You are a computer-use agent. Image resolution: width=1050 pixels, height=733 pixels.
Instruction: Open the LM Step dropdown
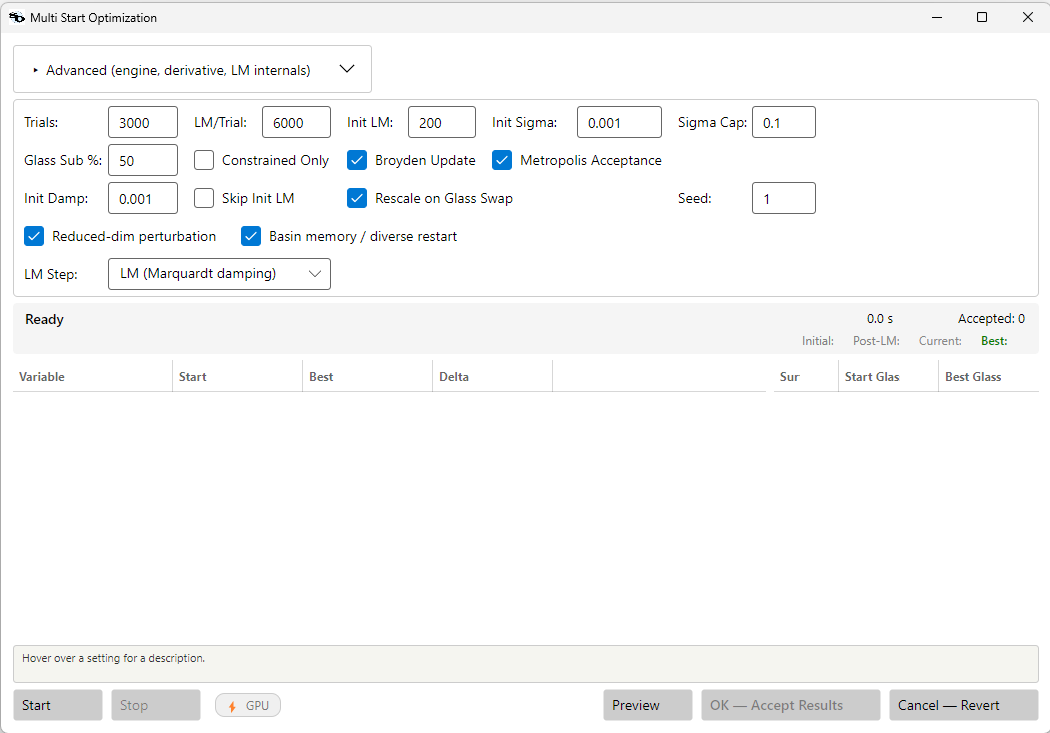(219, 274)
